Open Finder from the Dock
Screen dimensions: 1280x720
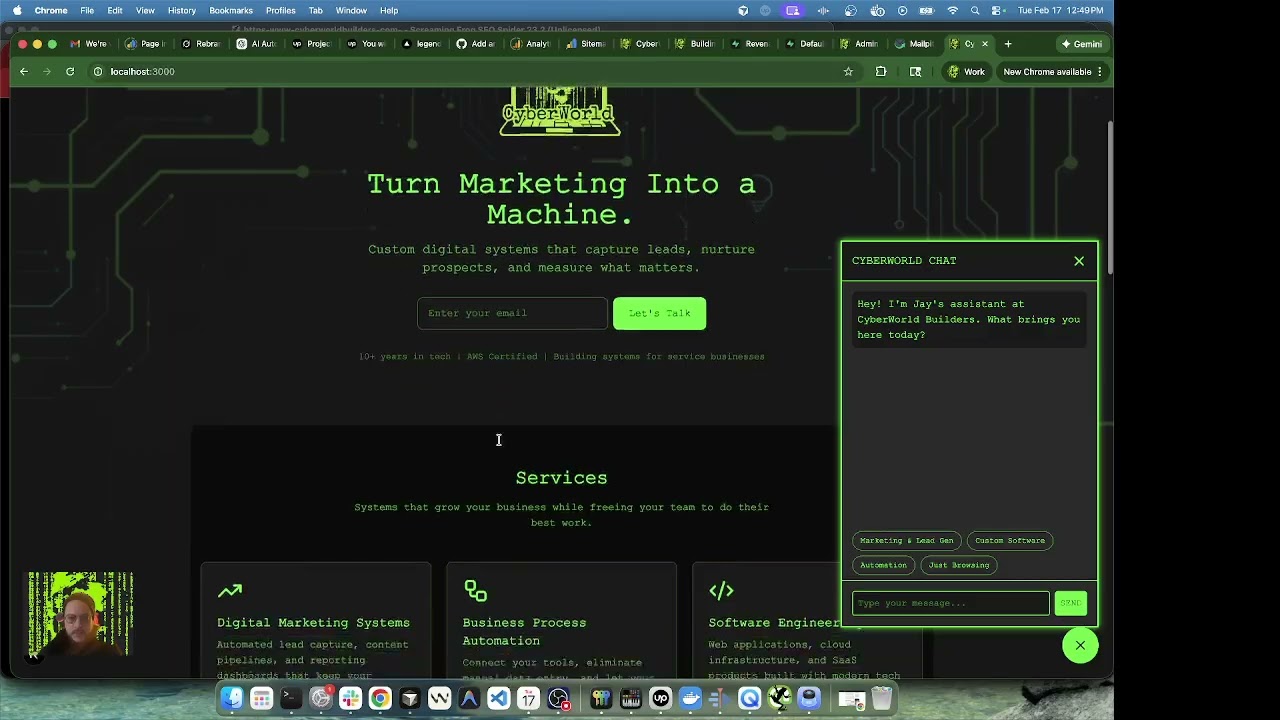point(232,699)
